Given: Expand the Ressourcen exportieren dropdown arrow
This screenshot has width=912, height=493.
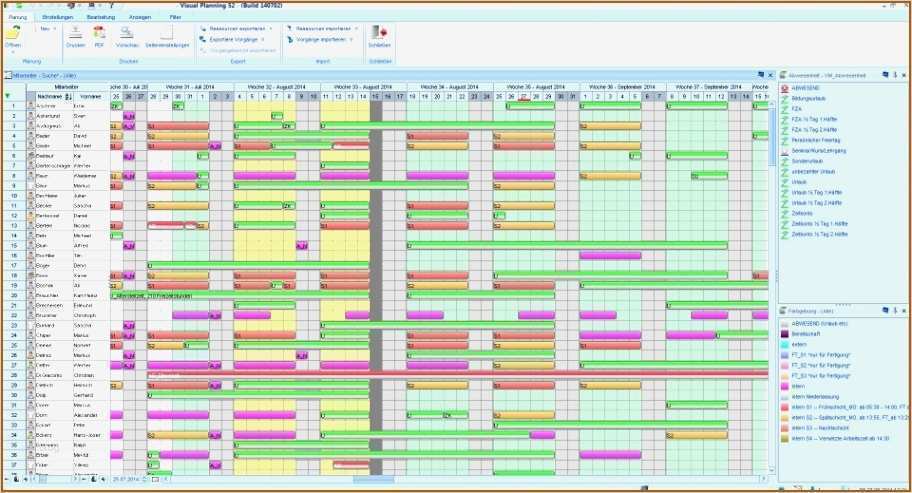Looking at the screenshot, I should coord(270,28).
